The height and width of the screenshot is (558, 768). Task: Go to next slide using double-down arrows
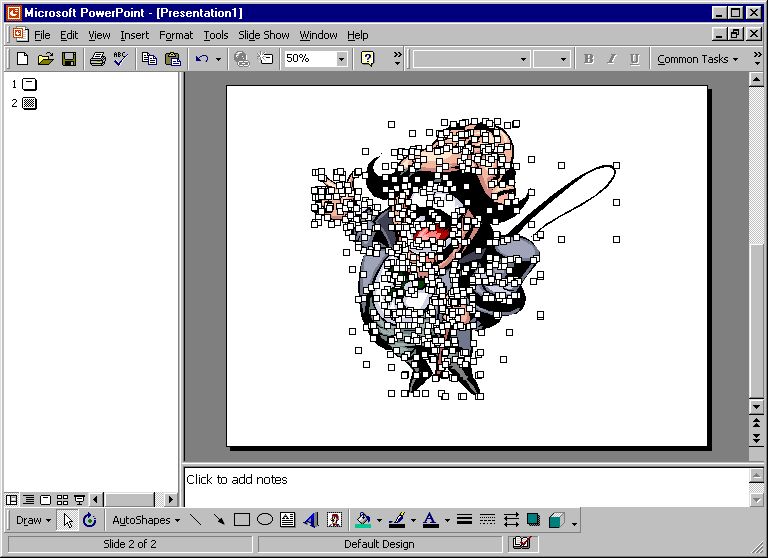pyautogui.click(x=756, y=437)
